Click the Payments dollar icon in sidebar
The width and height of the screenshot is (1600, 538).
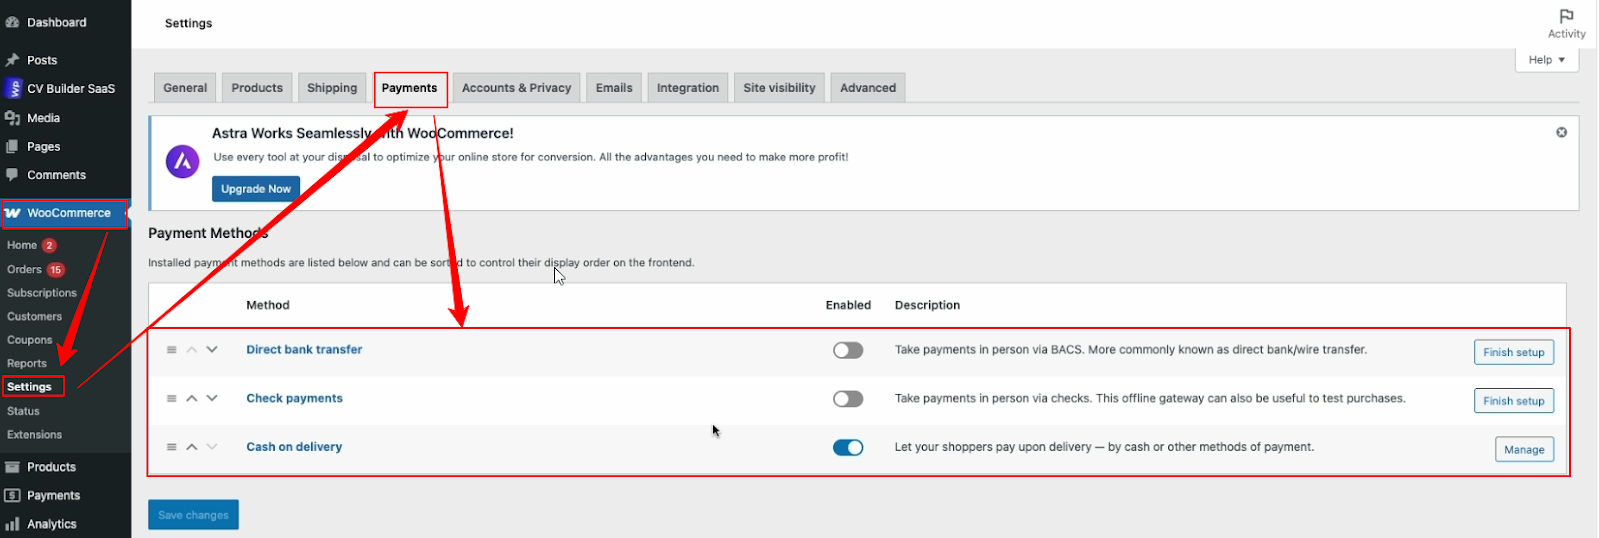click(13, 495)
